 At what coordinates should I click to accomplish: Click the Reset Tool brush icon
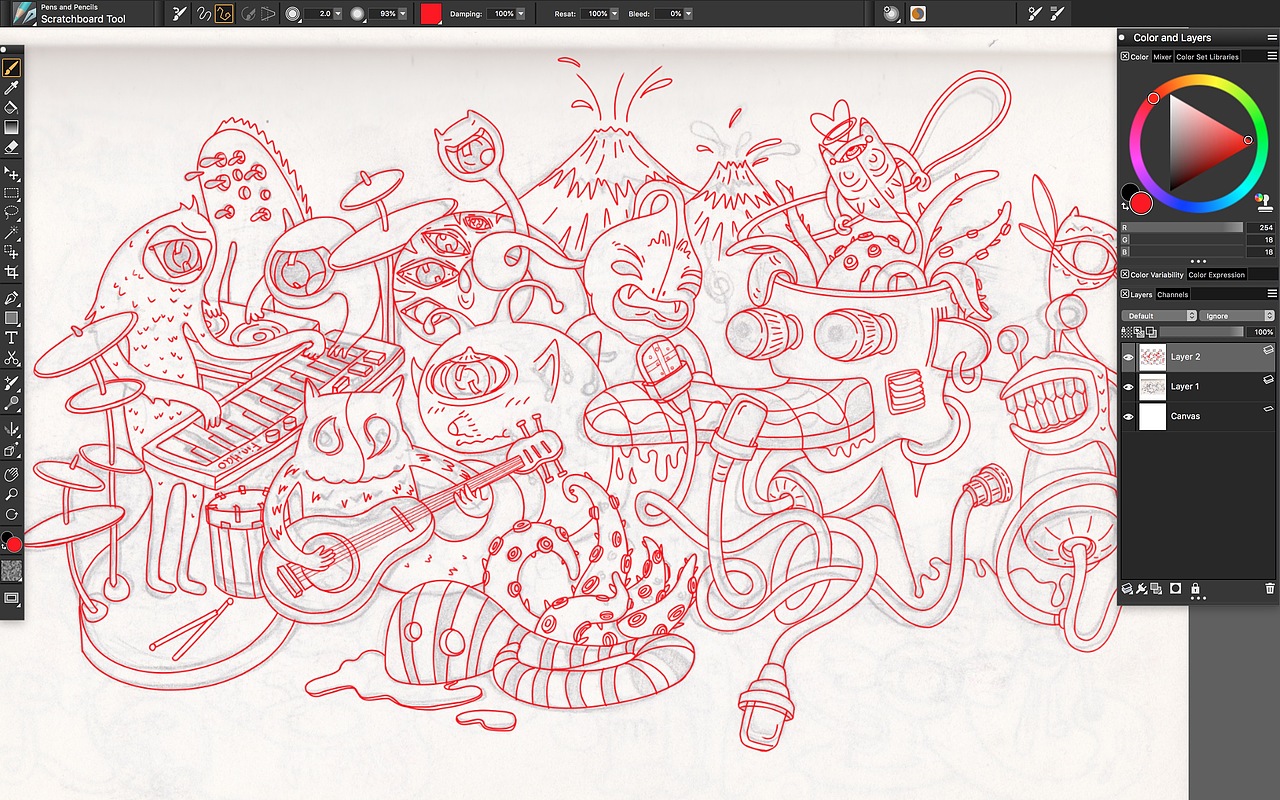[179, 14]
